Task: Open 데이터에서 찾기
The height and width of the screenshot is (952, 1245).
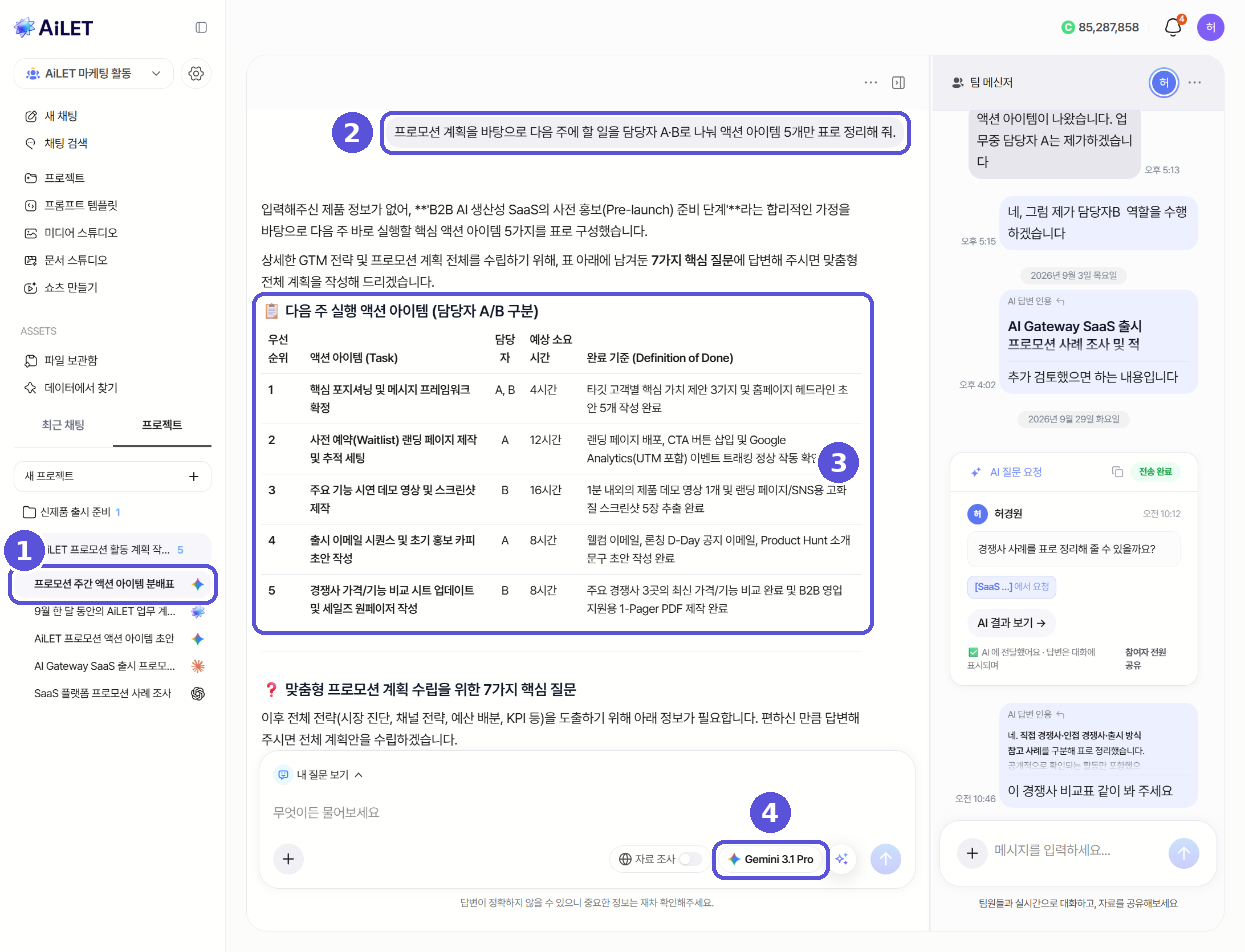Action: [x=70, y=387]
